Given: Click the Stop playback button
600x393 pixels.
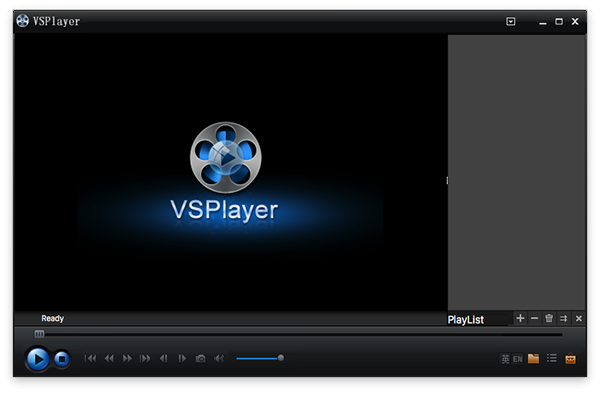Looking at the screenshot, I should 62,359.
